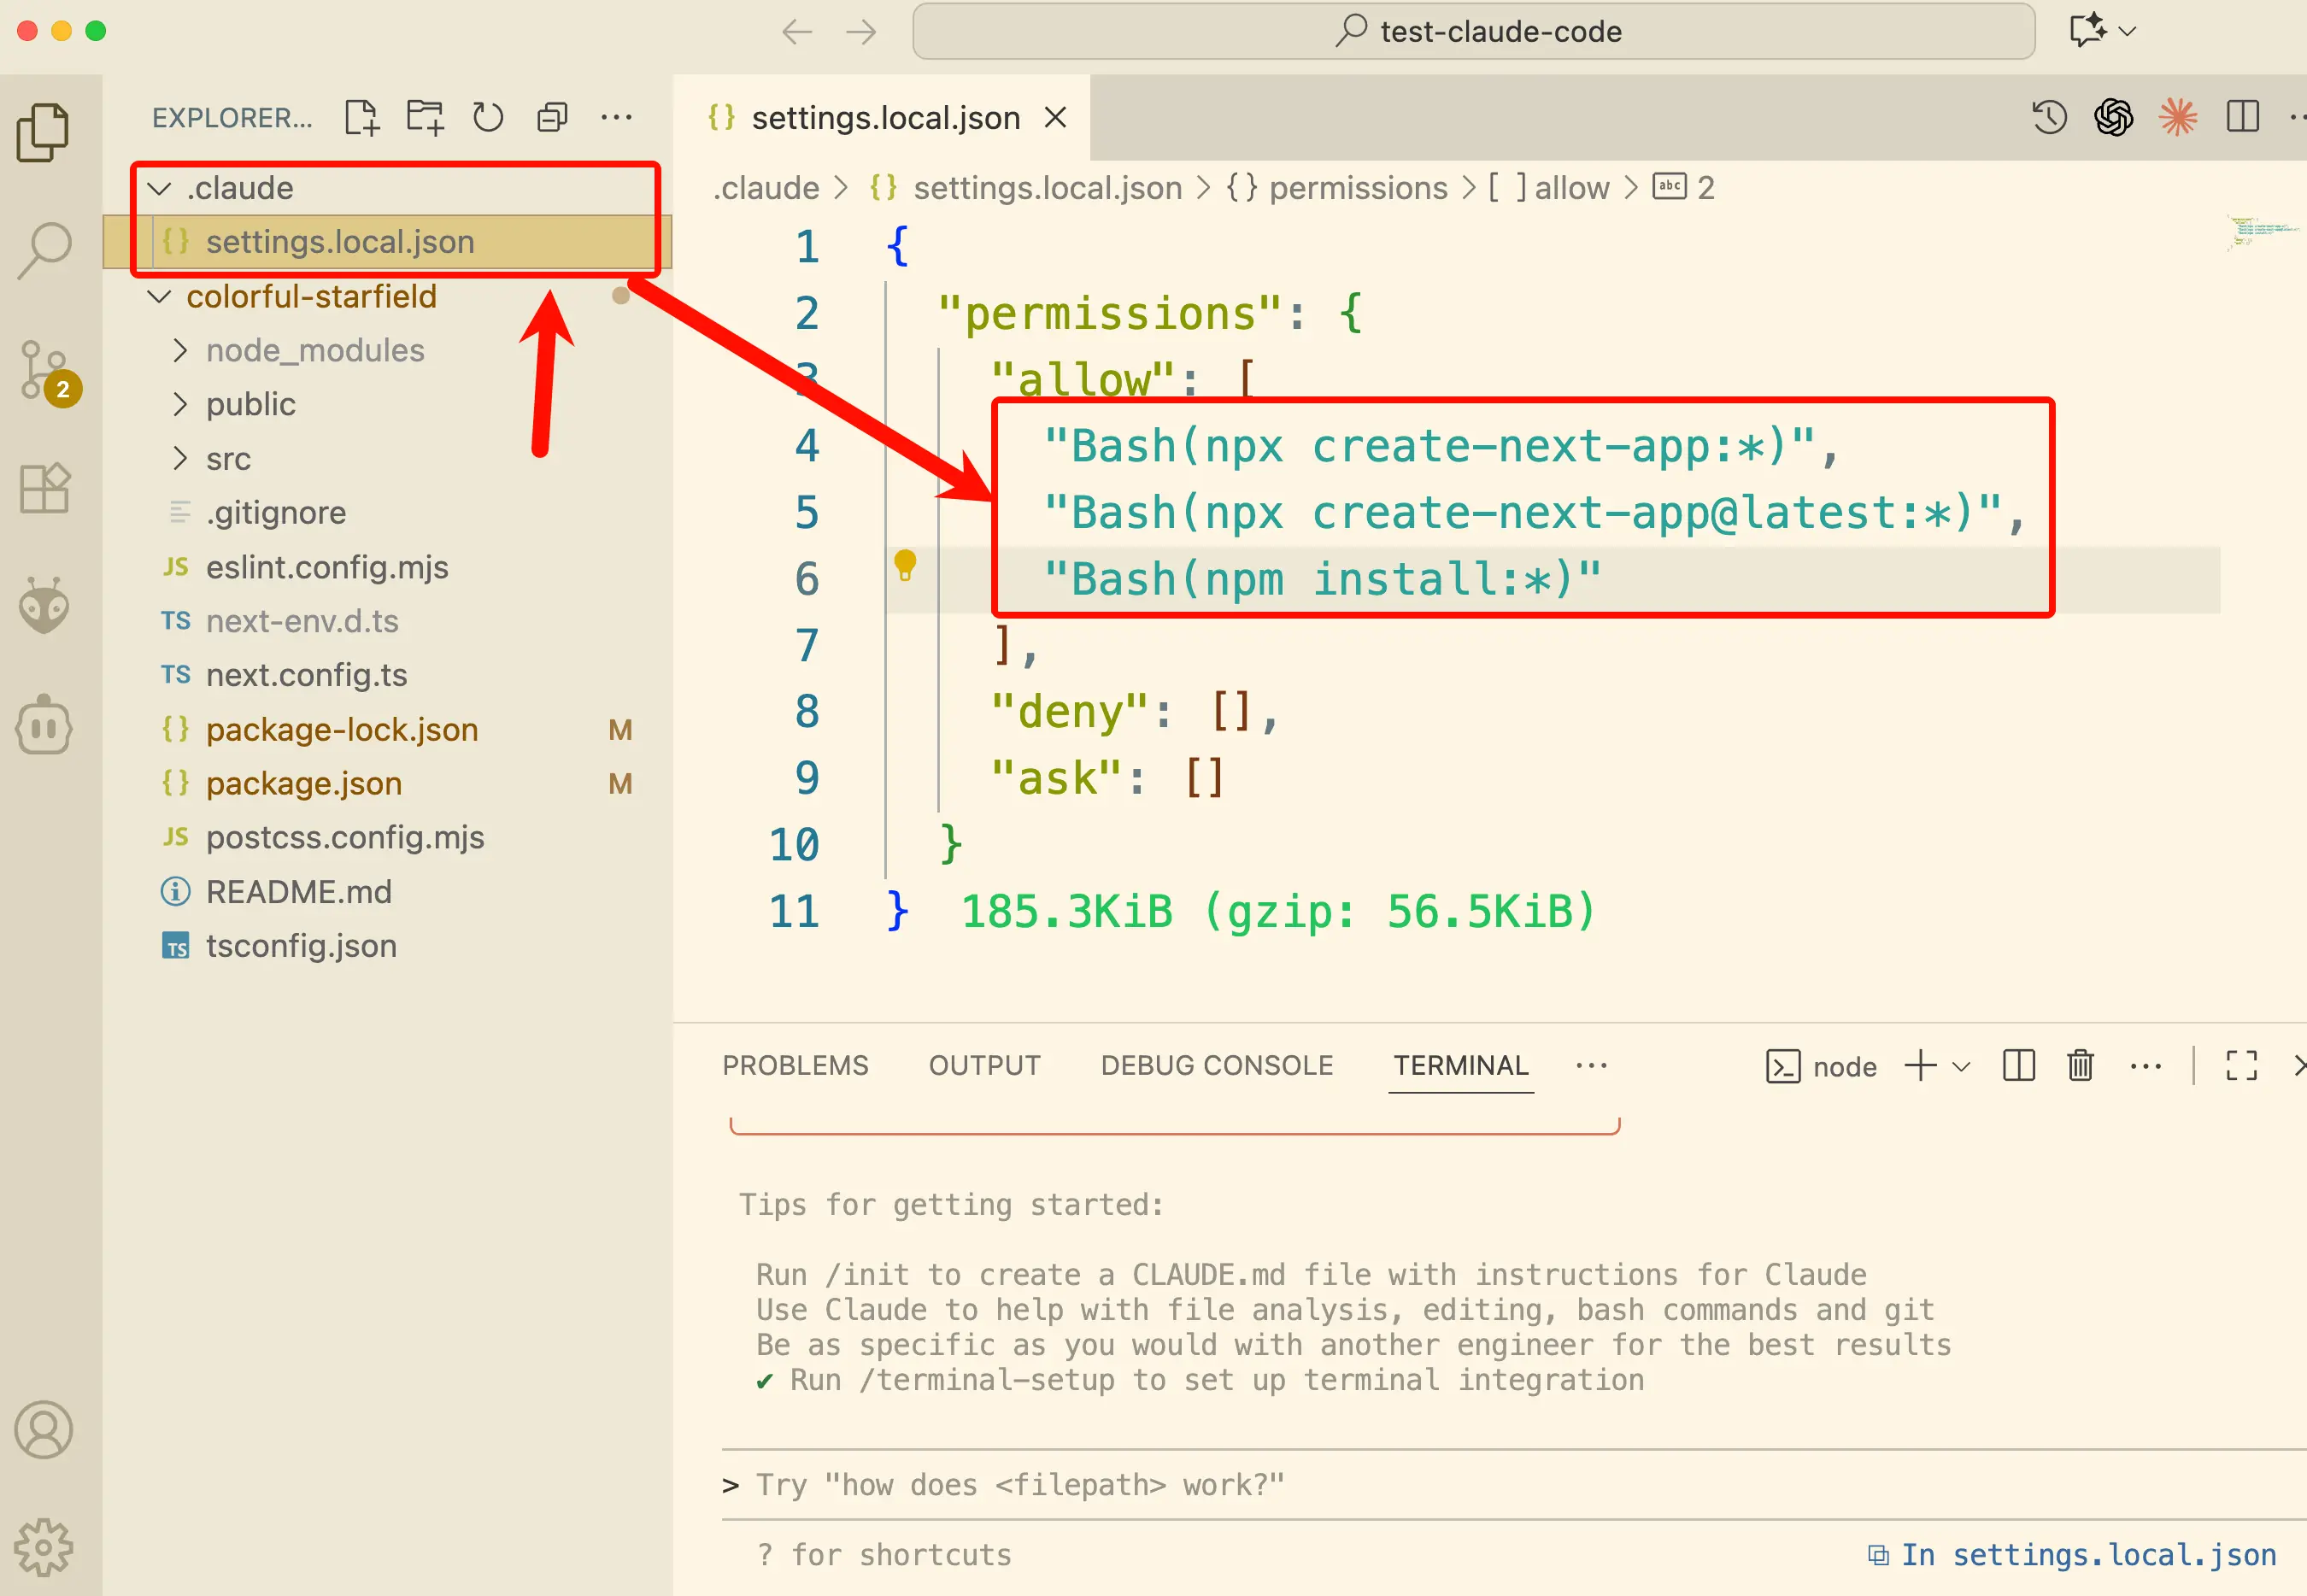Viewport: 2307px width, 1596px height.
Task: Toggle maximize terminal panel size
Action: [2241, 1065]
